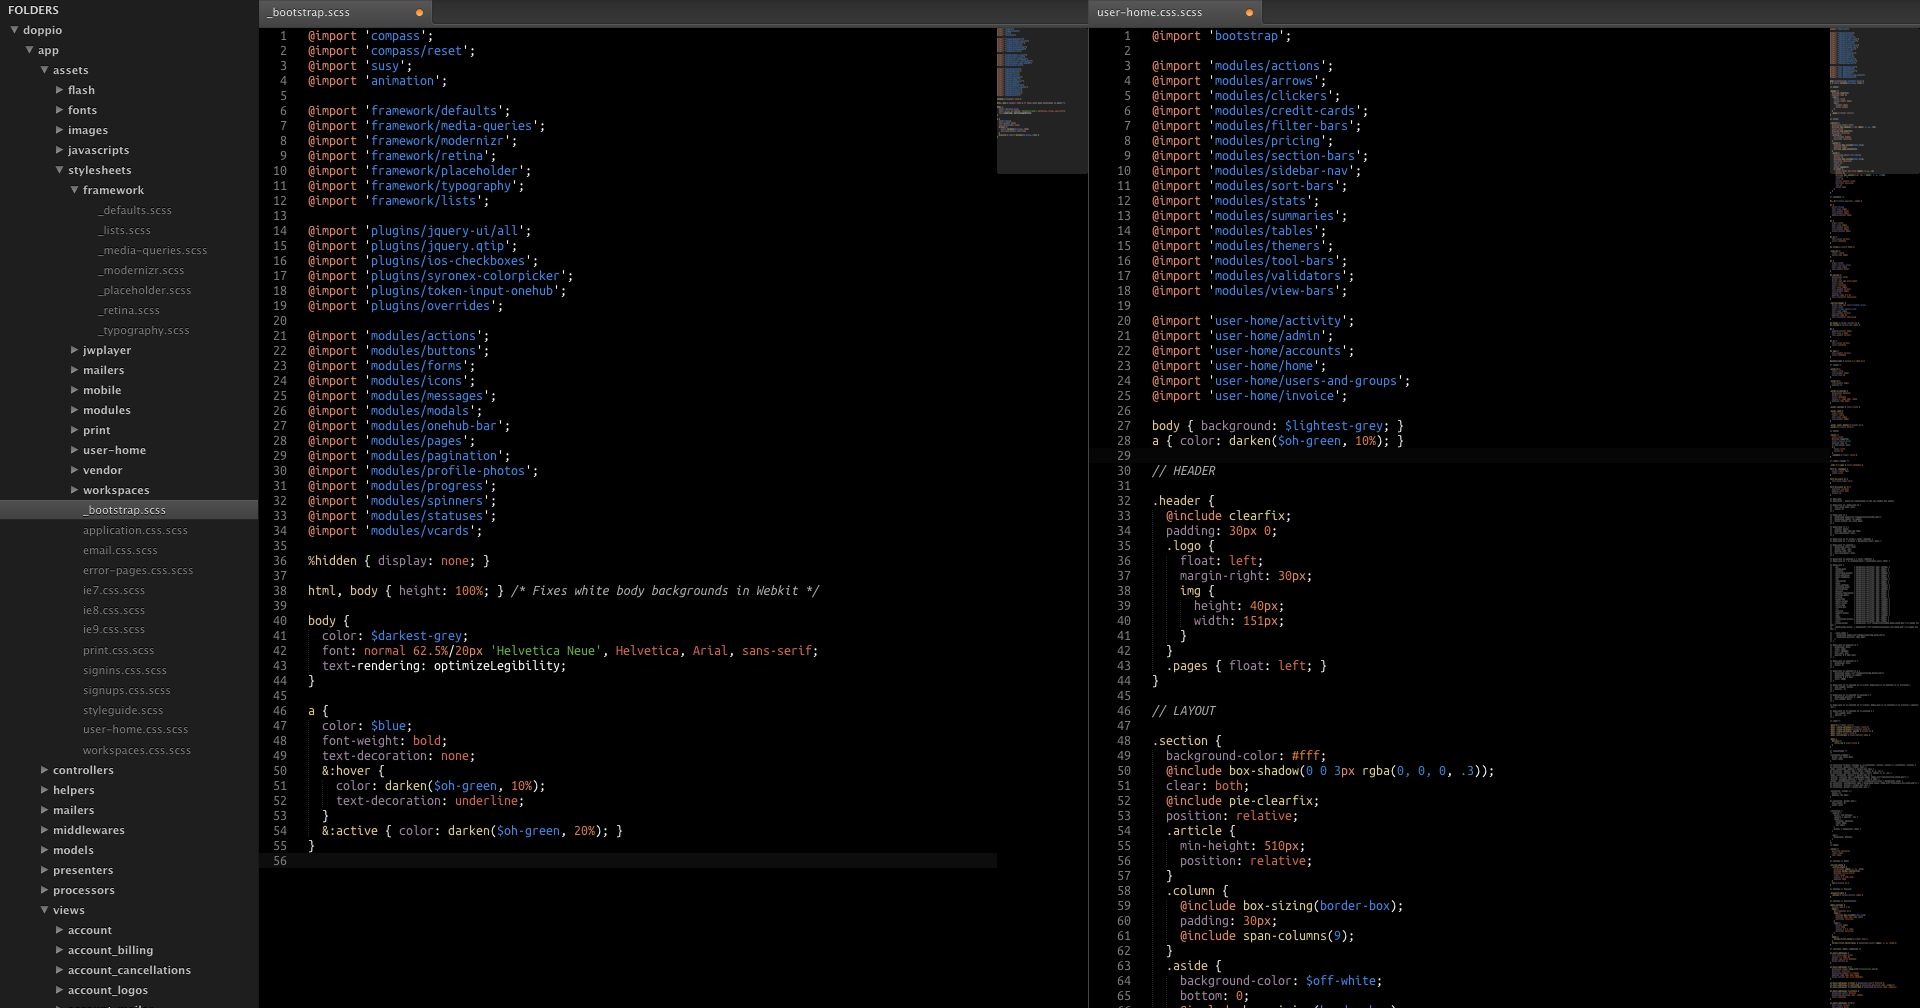
Task: Expand the account_logos folder
Action: [60, 990]
